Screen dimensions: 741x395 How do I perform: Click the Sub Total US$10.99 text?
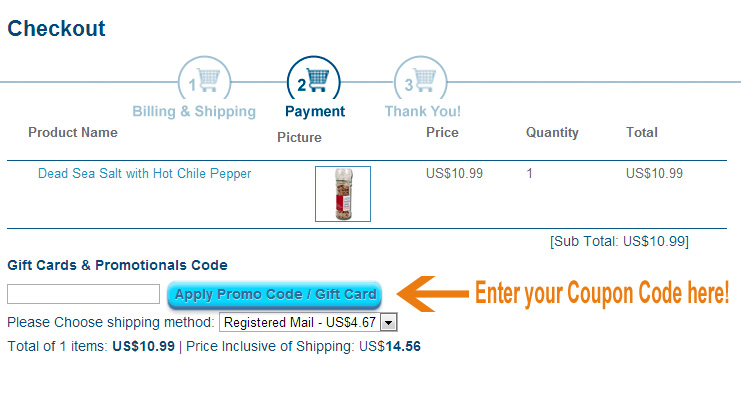(x=619, y=241)
